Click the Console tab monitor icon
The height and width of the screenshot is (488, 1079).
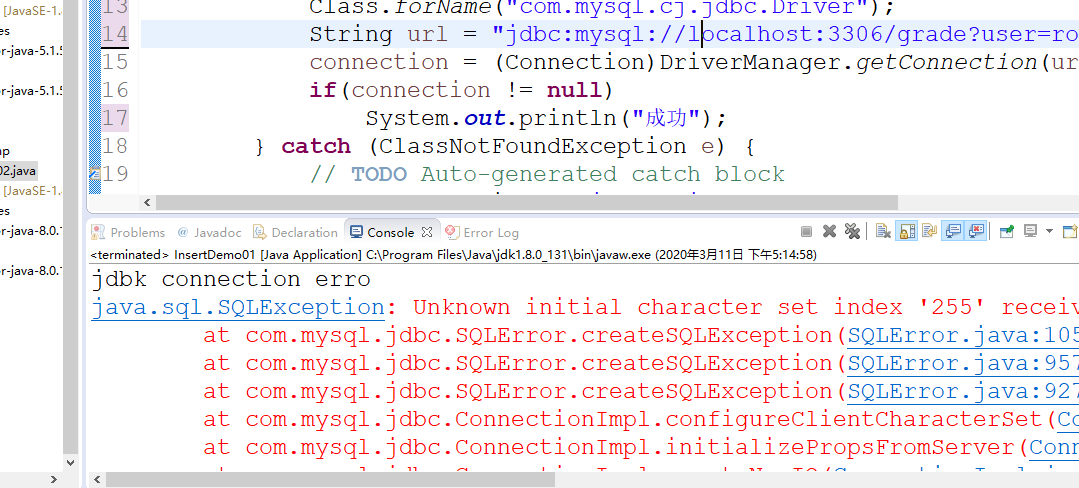coord(356,232)
